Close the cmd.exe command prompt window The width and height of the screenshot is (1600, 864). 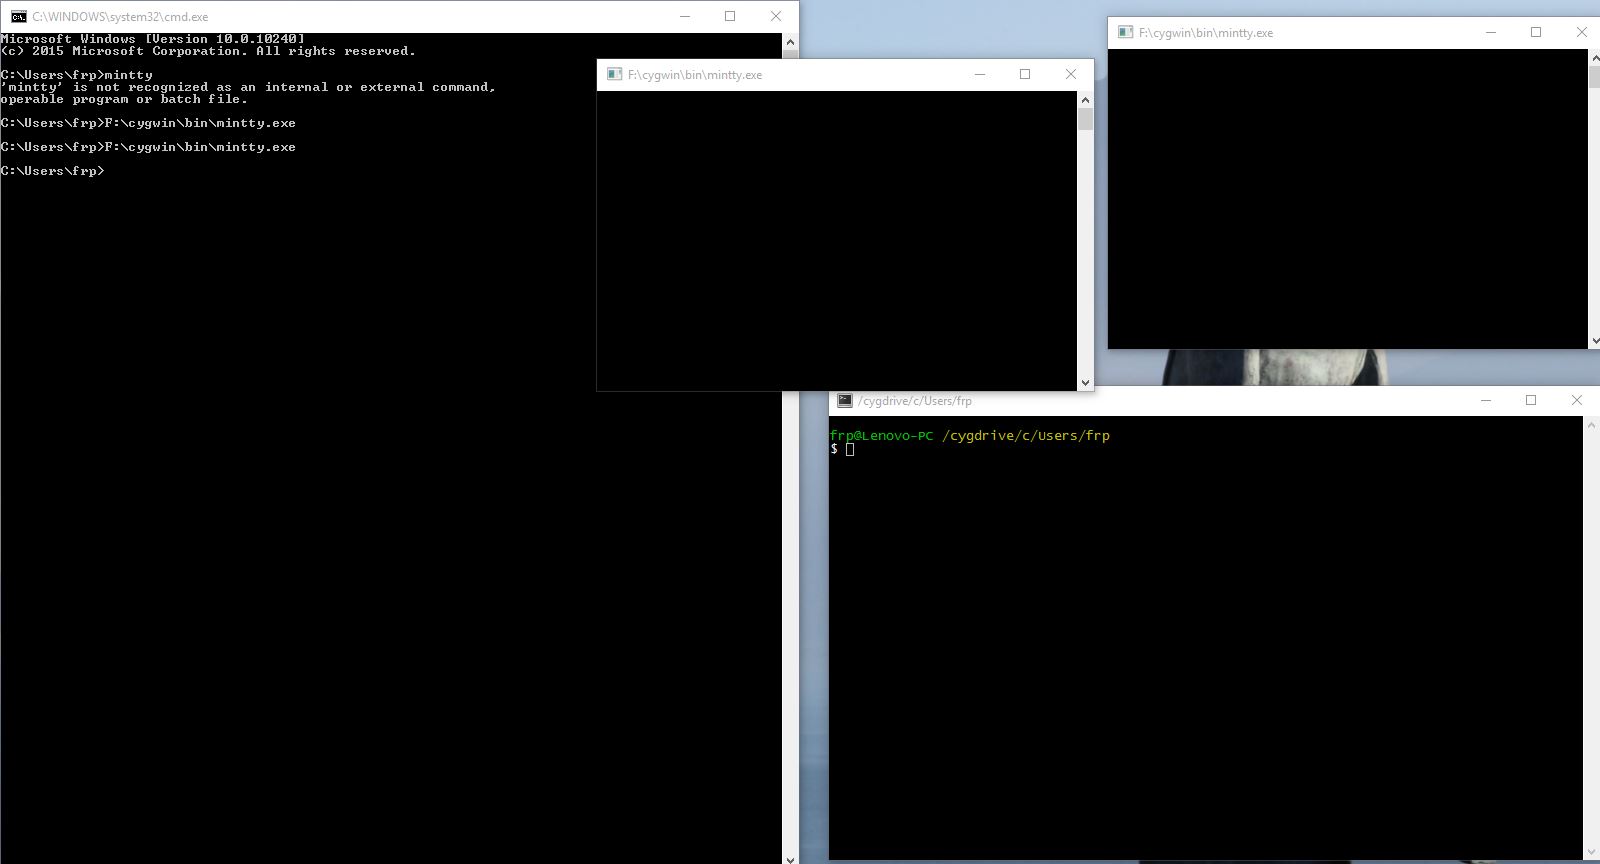tap(775, 17)
